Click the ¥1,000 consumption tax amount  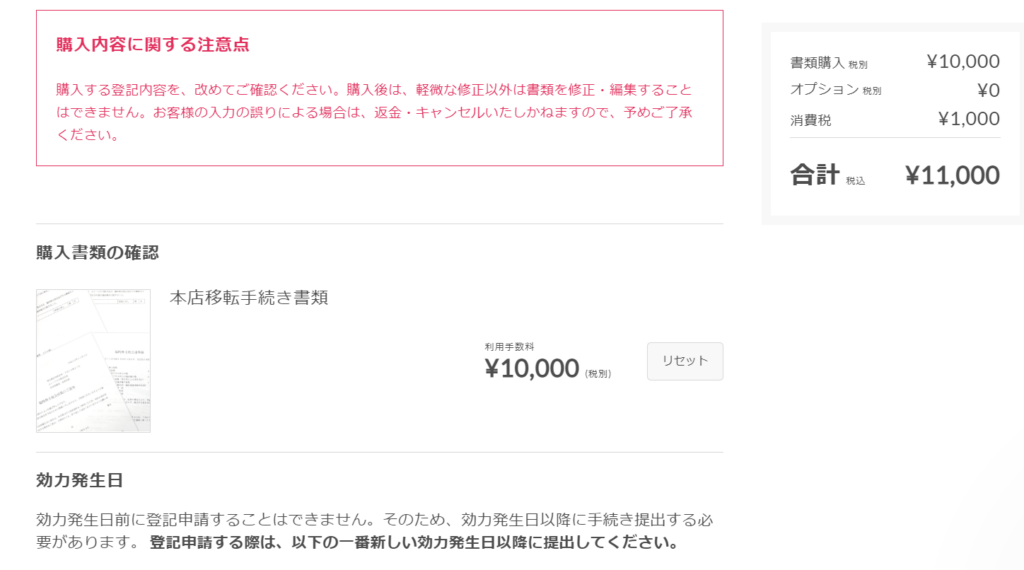pyautogui.click(x=968, y=119)
